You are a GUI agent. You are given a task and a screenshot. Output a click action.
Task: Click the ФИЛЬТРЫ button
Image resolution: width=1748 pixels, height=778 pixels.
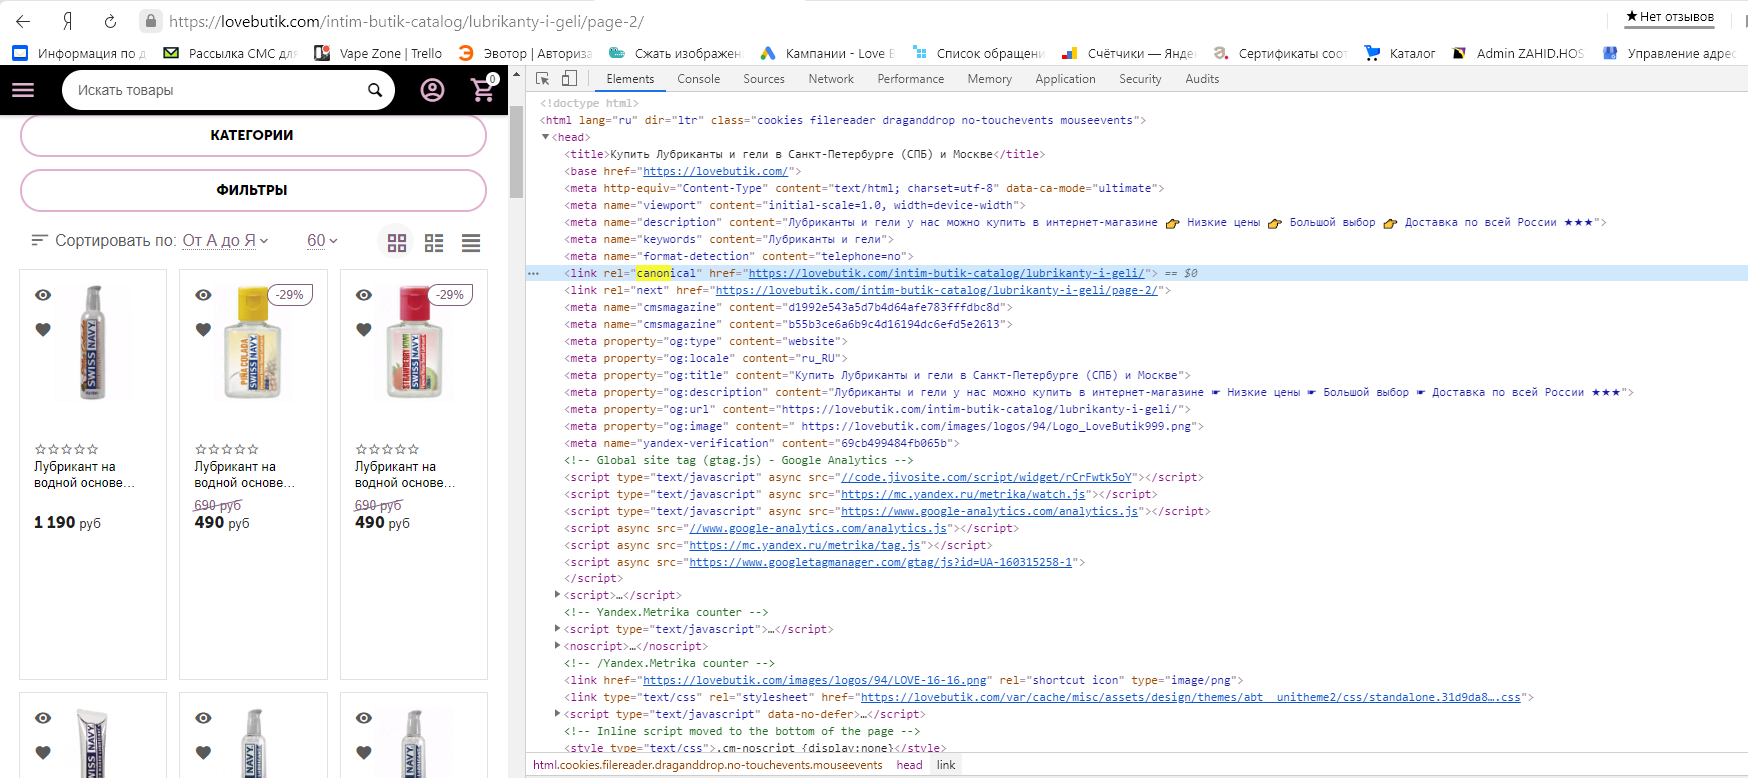[x=253, y=190]
